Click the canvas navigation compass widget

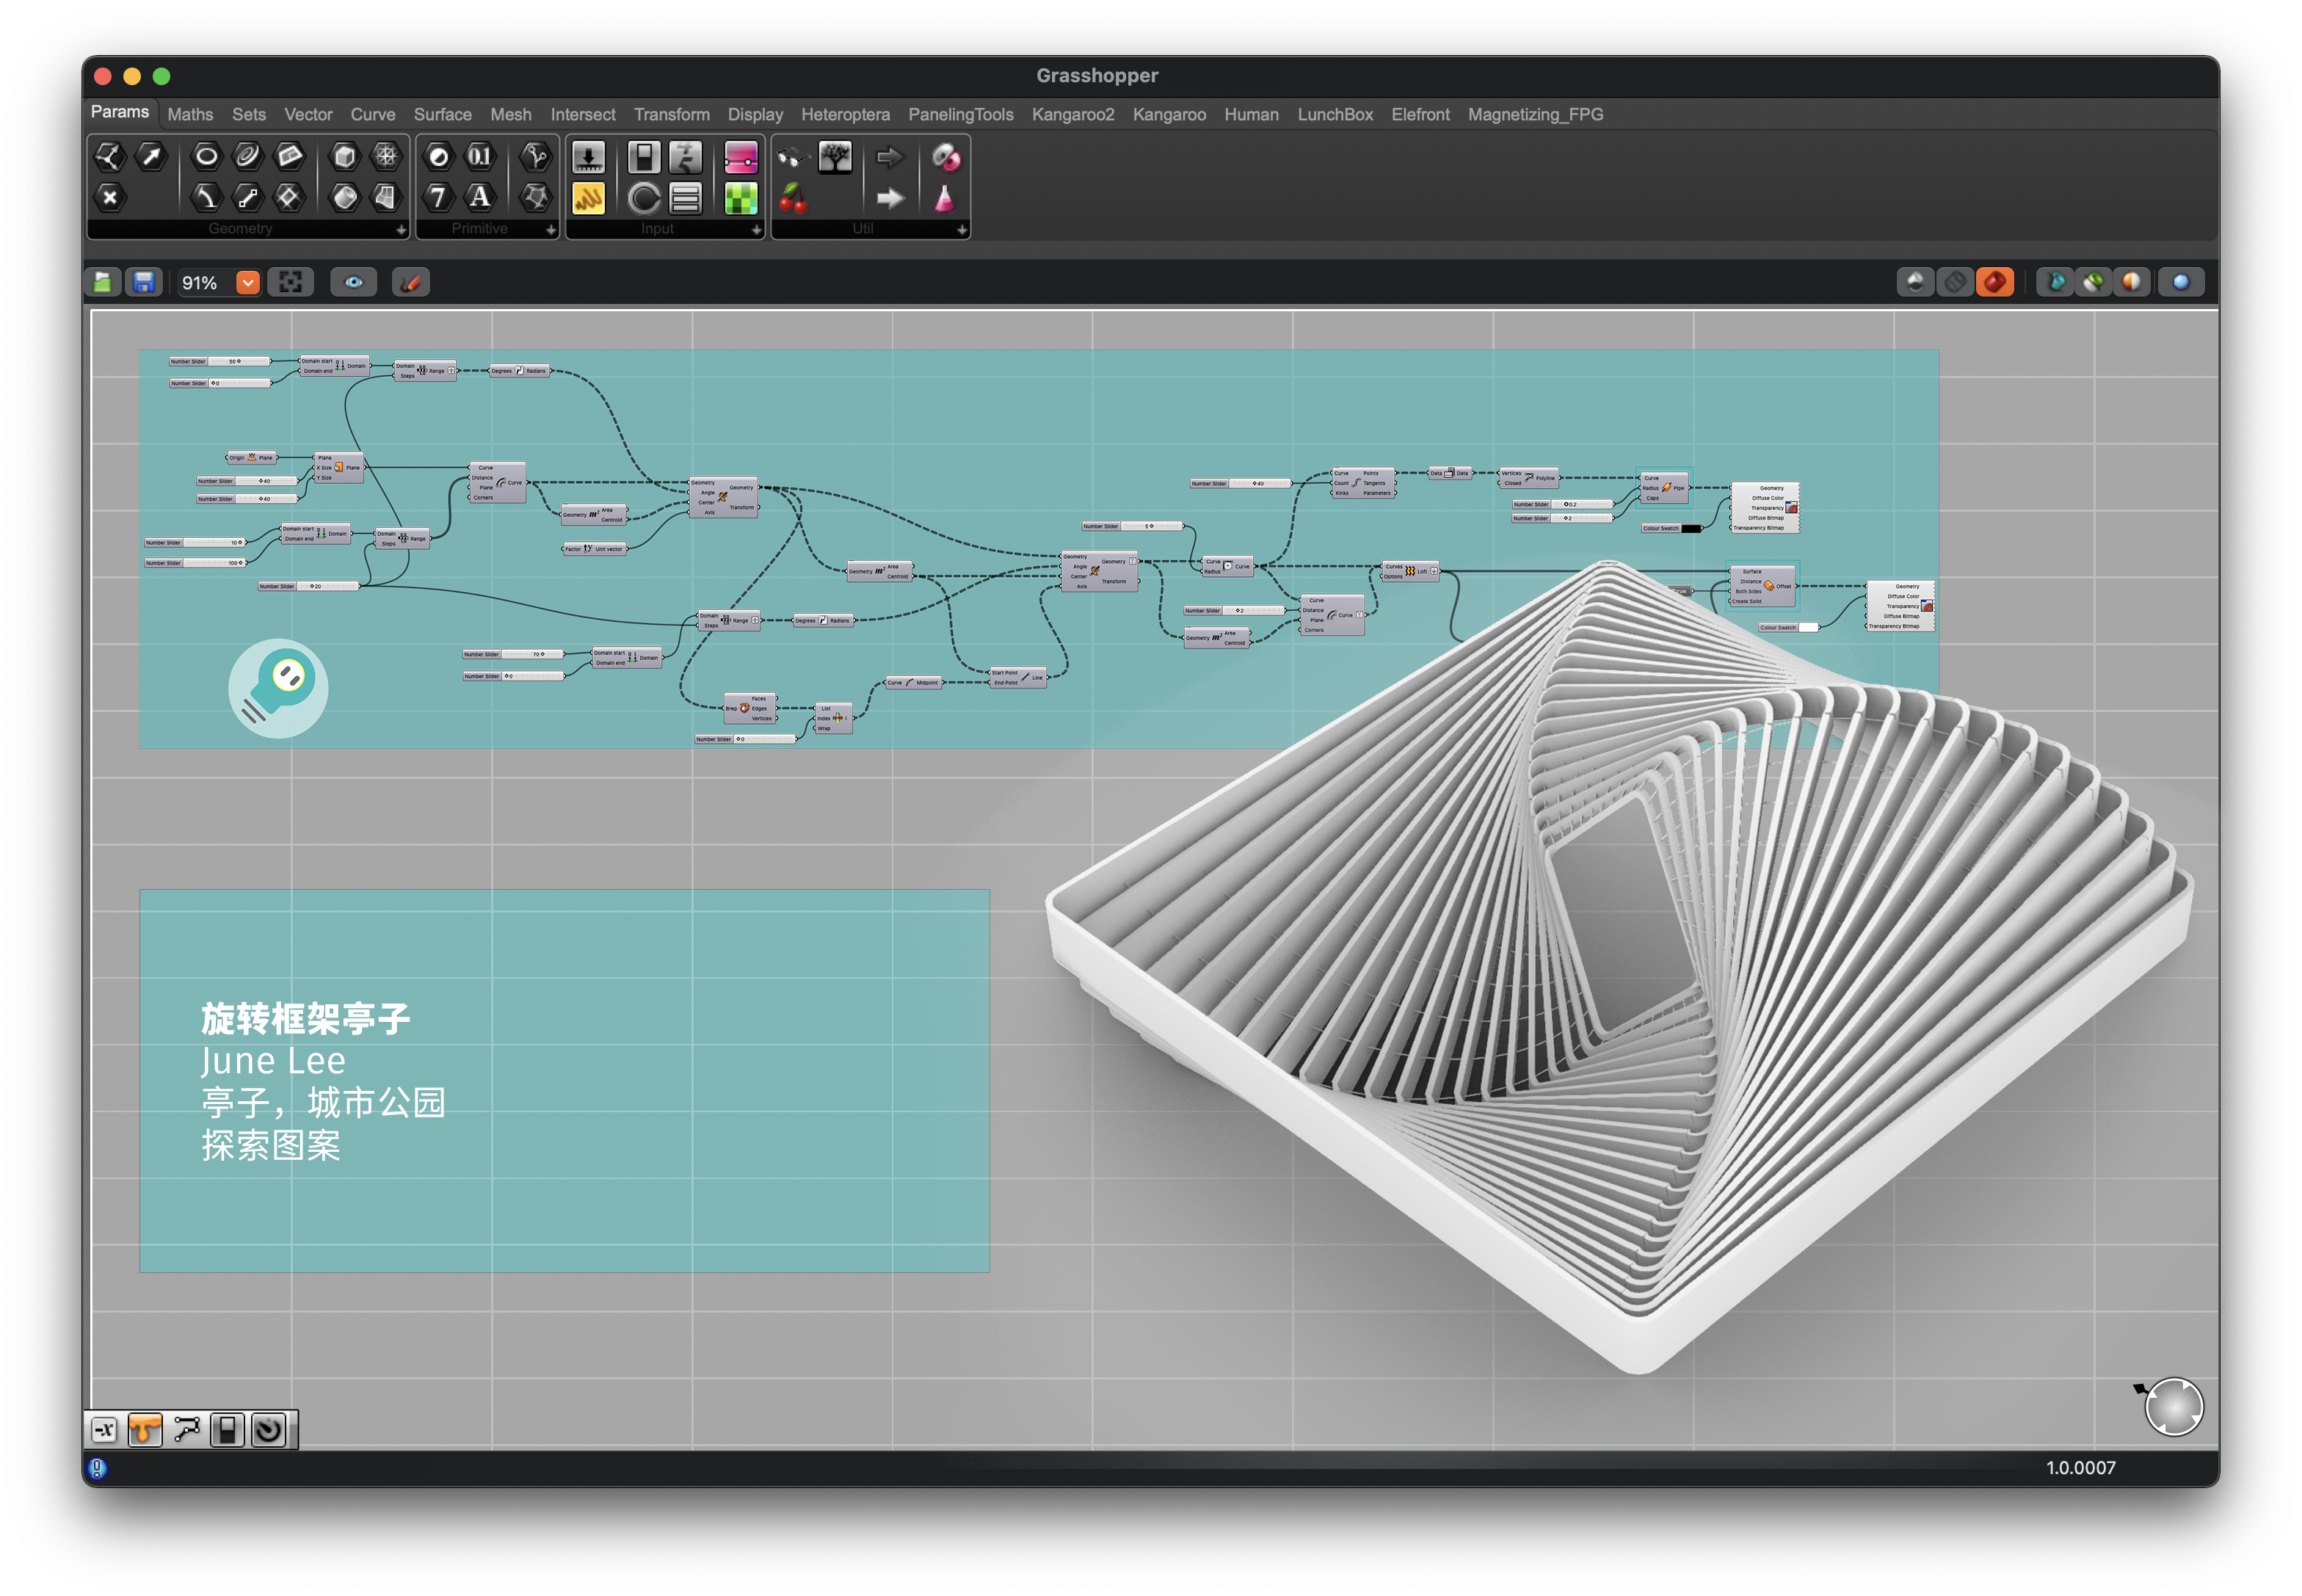tap(2174, 1407)
